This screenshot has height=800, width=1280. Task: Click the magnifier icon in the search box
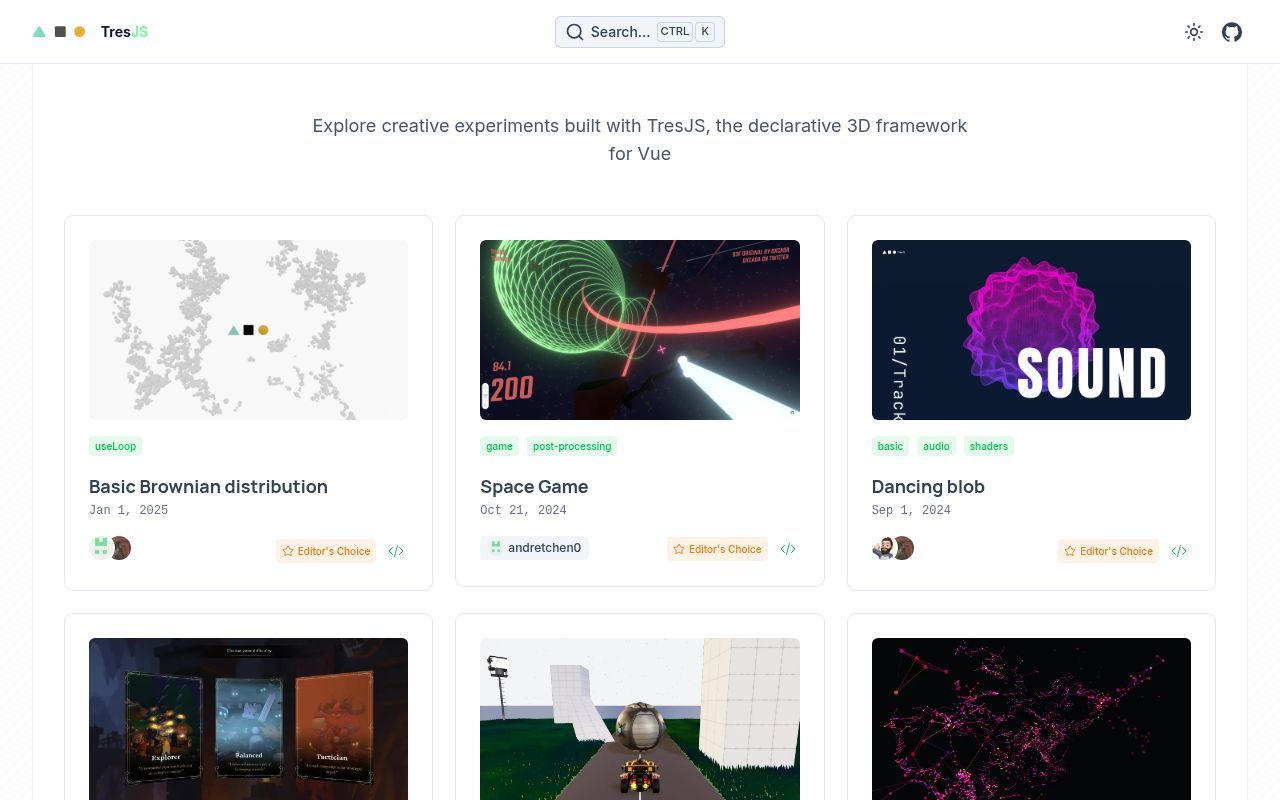[575, 32]
